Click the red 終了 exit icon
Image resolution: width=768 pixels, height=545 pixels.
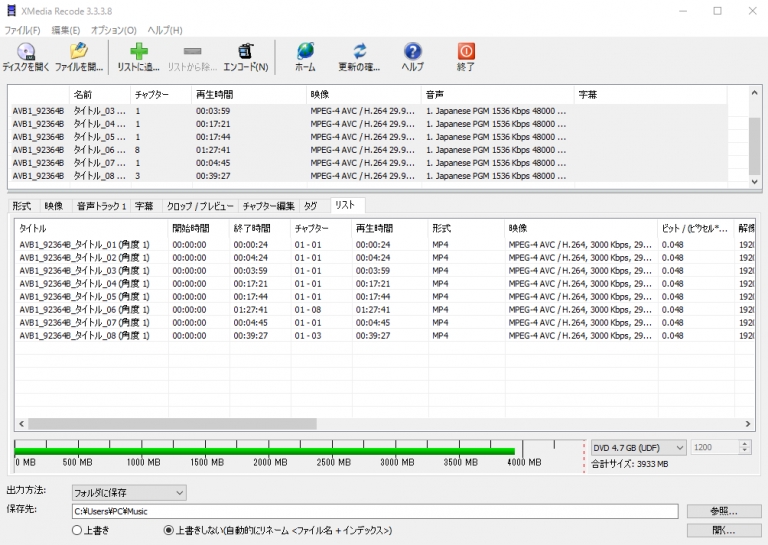(x=466, y=52)
